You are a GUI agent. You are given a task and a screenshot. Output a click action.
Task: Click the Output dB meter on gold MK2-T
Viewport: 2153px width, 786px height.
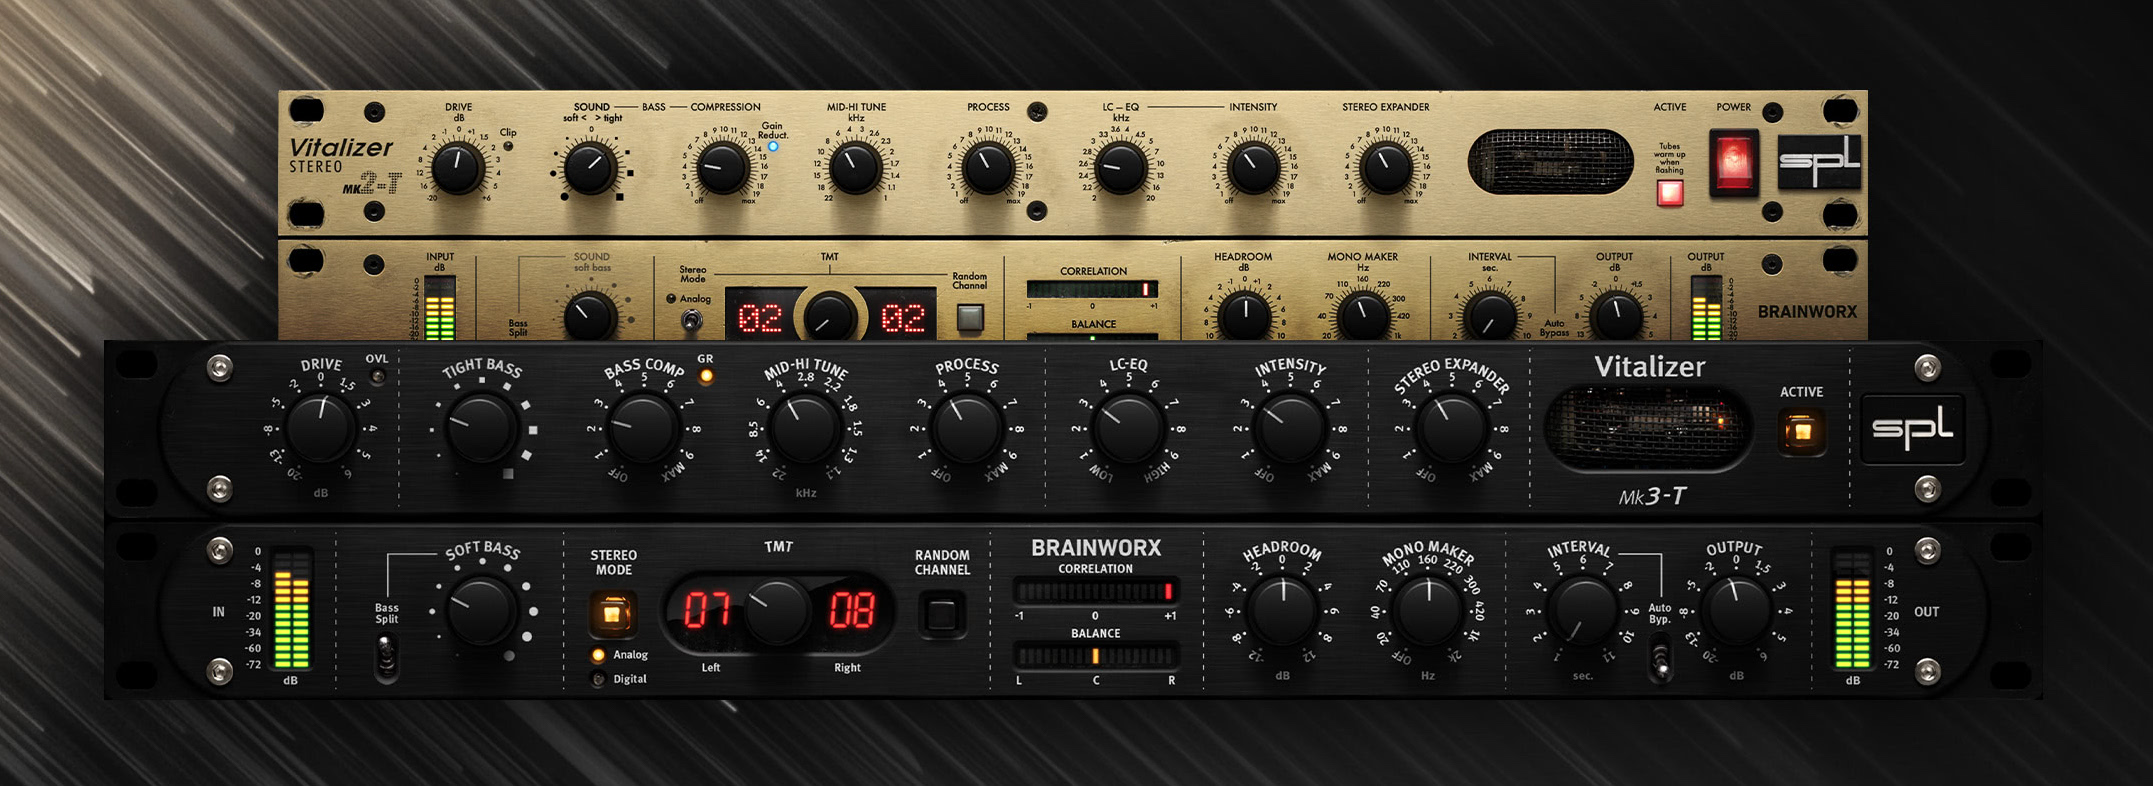point(1706,308)
